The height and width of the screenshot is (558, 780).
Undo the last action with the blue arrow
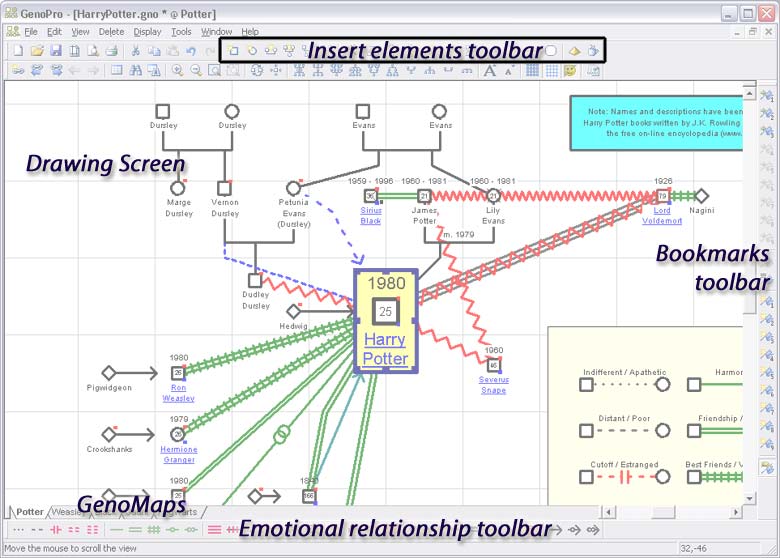191,51
